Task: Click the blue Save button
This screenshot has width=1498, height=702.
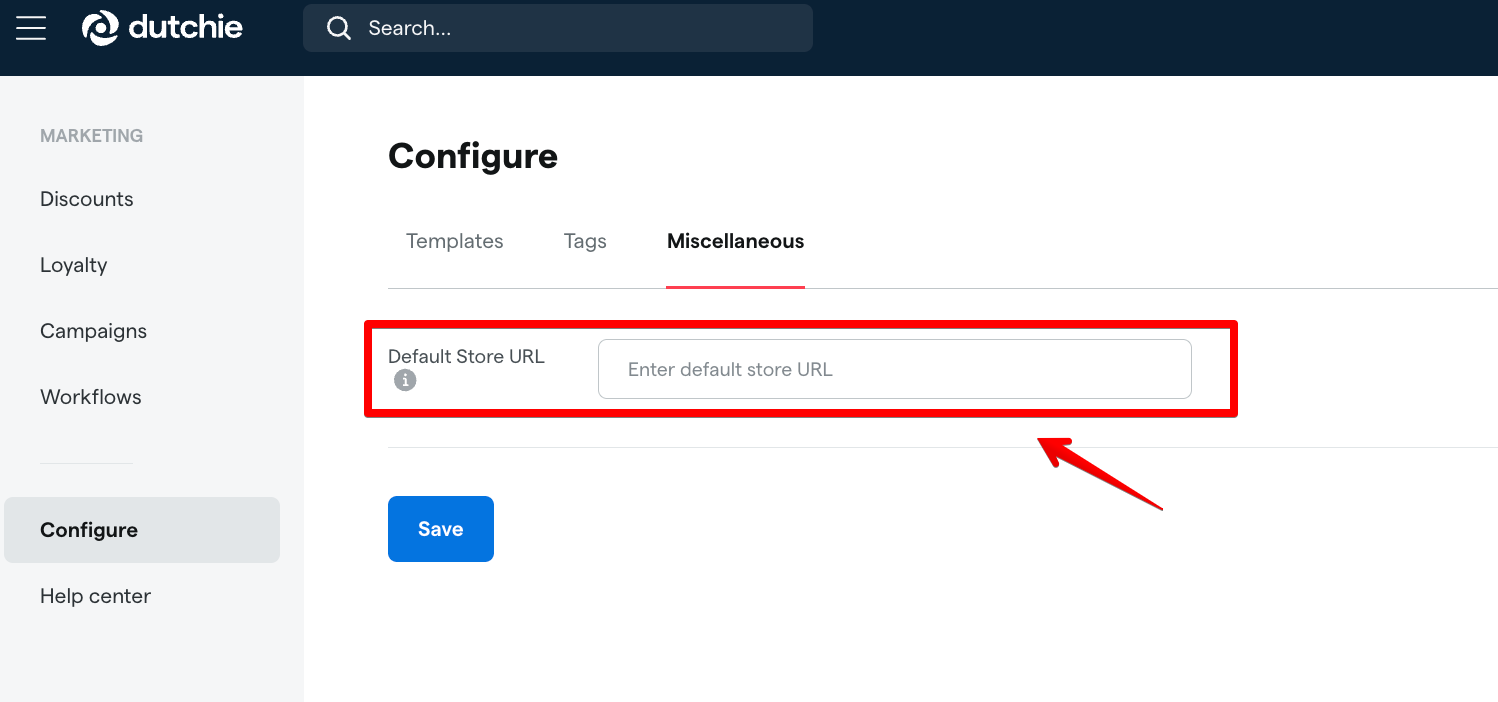Action: pyautogui.click(x=441, y=529)
